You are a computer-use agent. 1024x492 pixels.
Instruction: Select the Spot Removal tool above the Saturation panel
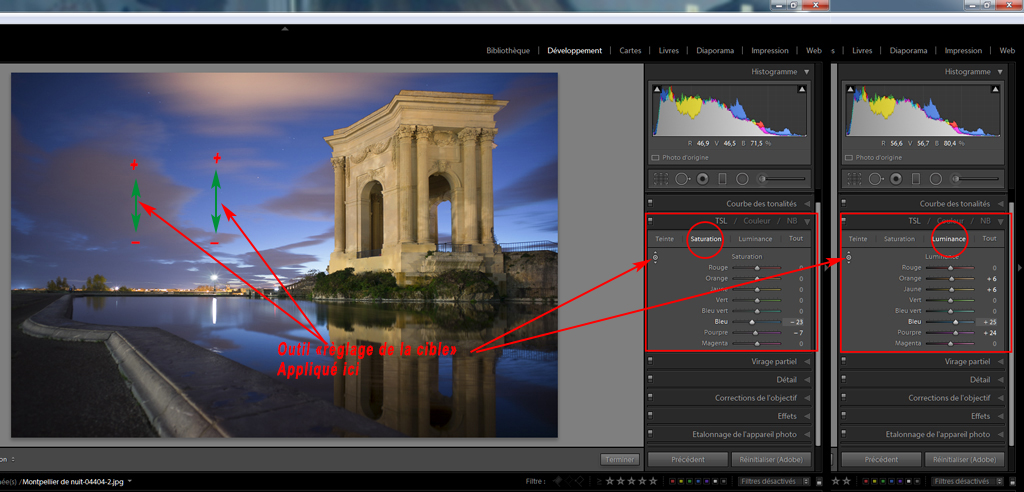point(682,179)
